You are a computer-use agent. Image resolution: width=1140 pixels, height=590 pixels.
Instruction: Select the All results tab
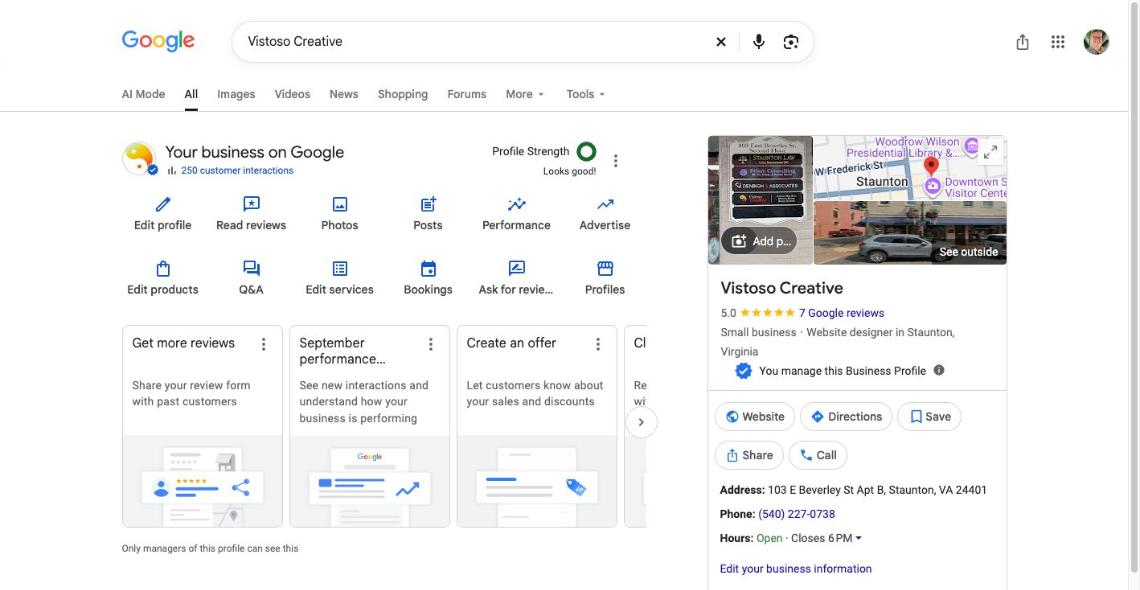tap(191, 94)
